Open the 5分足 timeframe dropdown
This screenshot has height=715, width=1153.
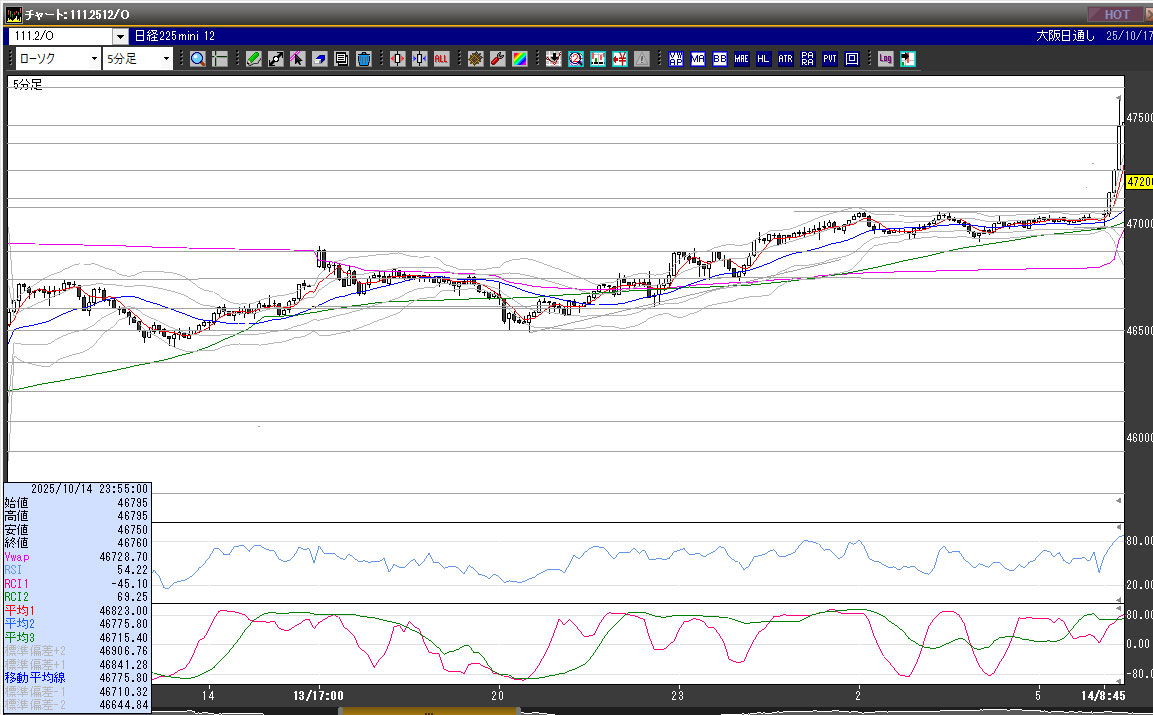click(x=139, y=59)
